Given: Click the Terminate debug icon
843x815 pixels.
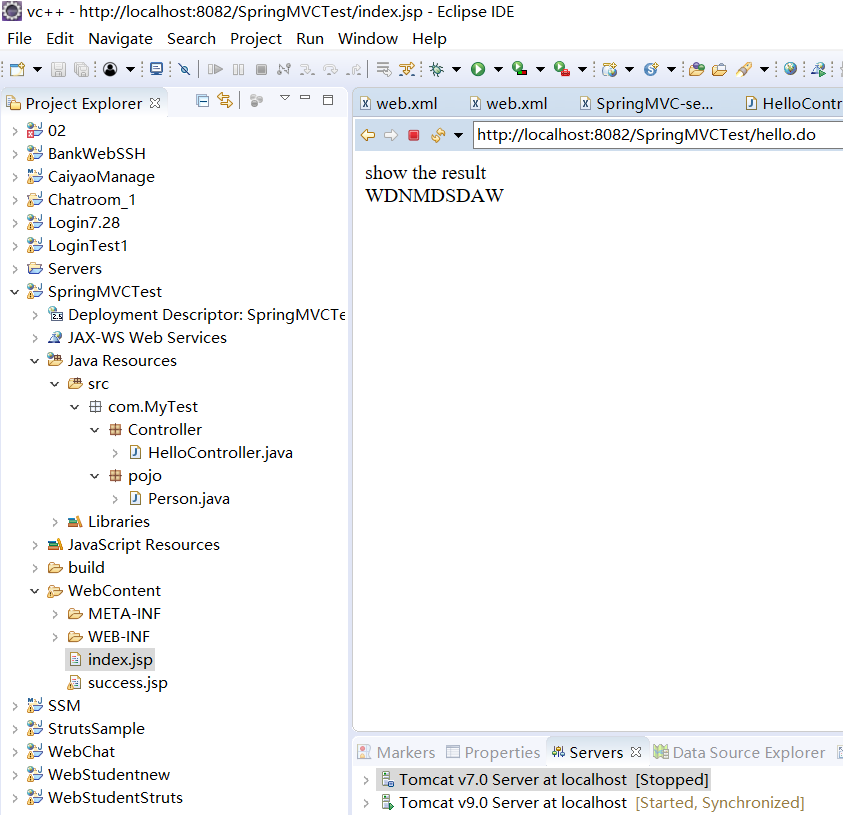Looking at the screenshot, I should tap(261, 69).
